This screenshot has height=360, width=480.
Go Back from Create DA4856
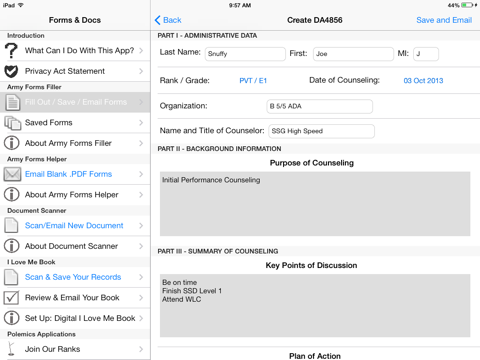(x=168, y=20)
